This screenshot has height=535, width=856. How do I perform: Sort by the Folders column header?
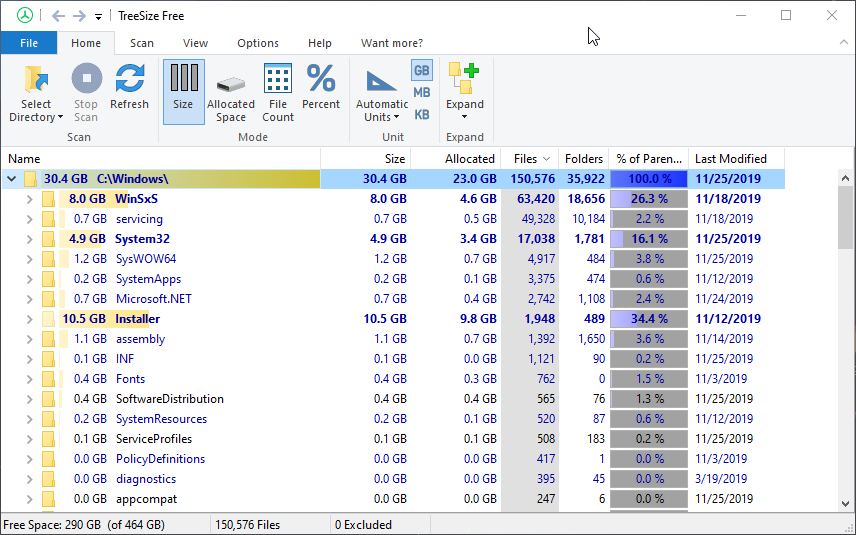[584, 159]
